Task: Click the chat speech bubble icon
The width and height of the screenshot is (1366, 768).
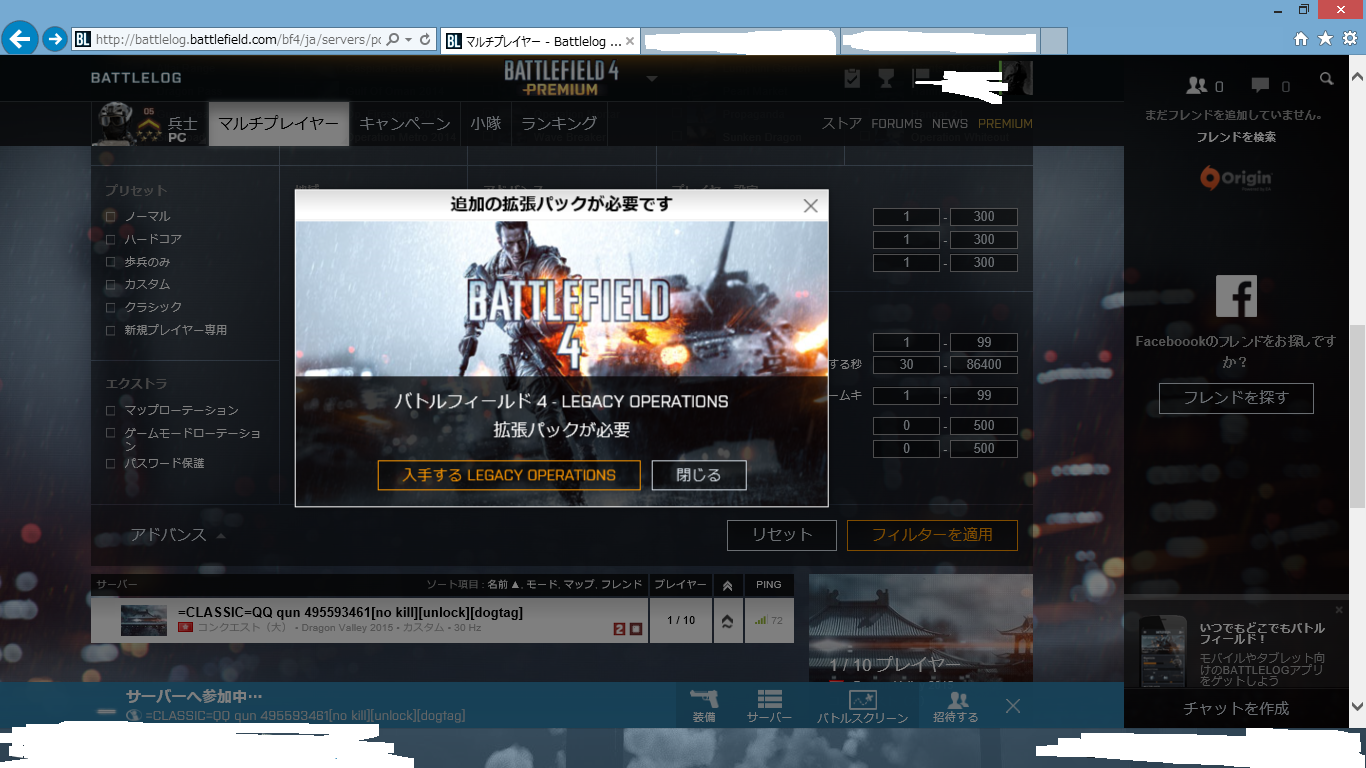Action: coord(1260,86)
